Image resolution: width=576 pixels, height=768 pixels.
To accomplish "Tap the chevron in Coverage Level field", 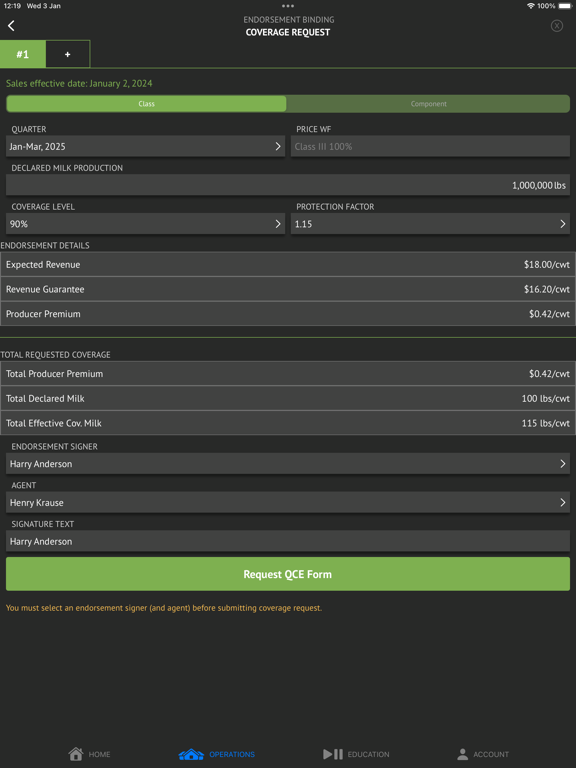I will [x=278, y=224].
